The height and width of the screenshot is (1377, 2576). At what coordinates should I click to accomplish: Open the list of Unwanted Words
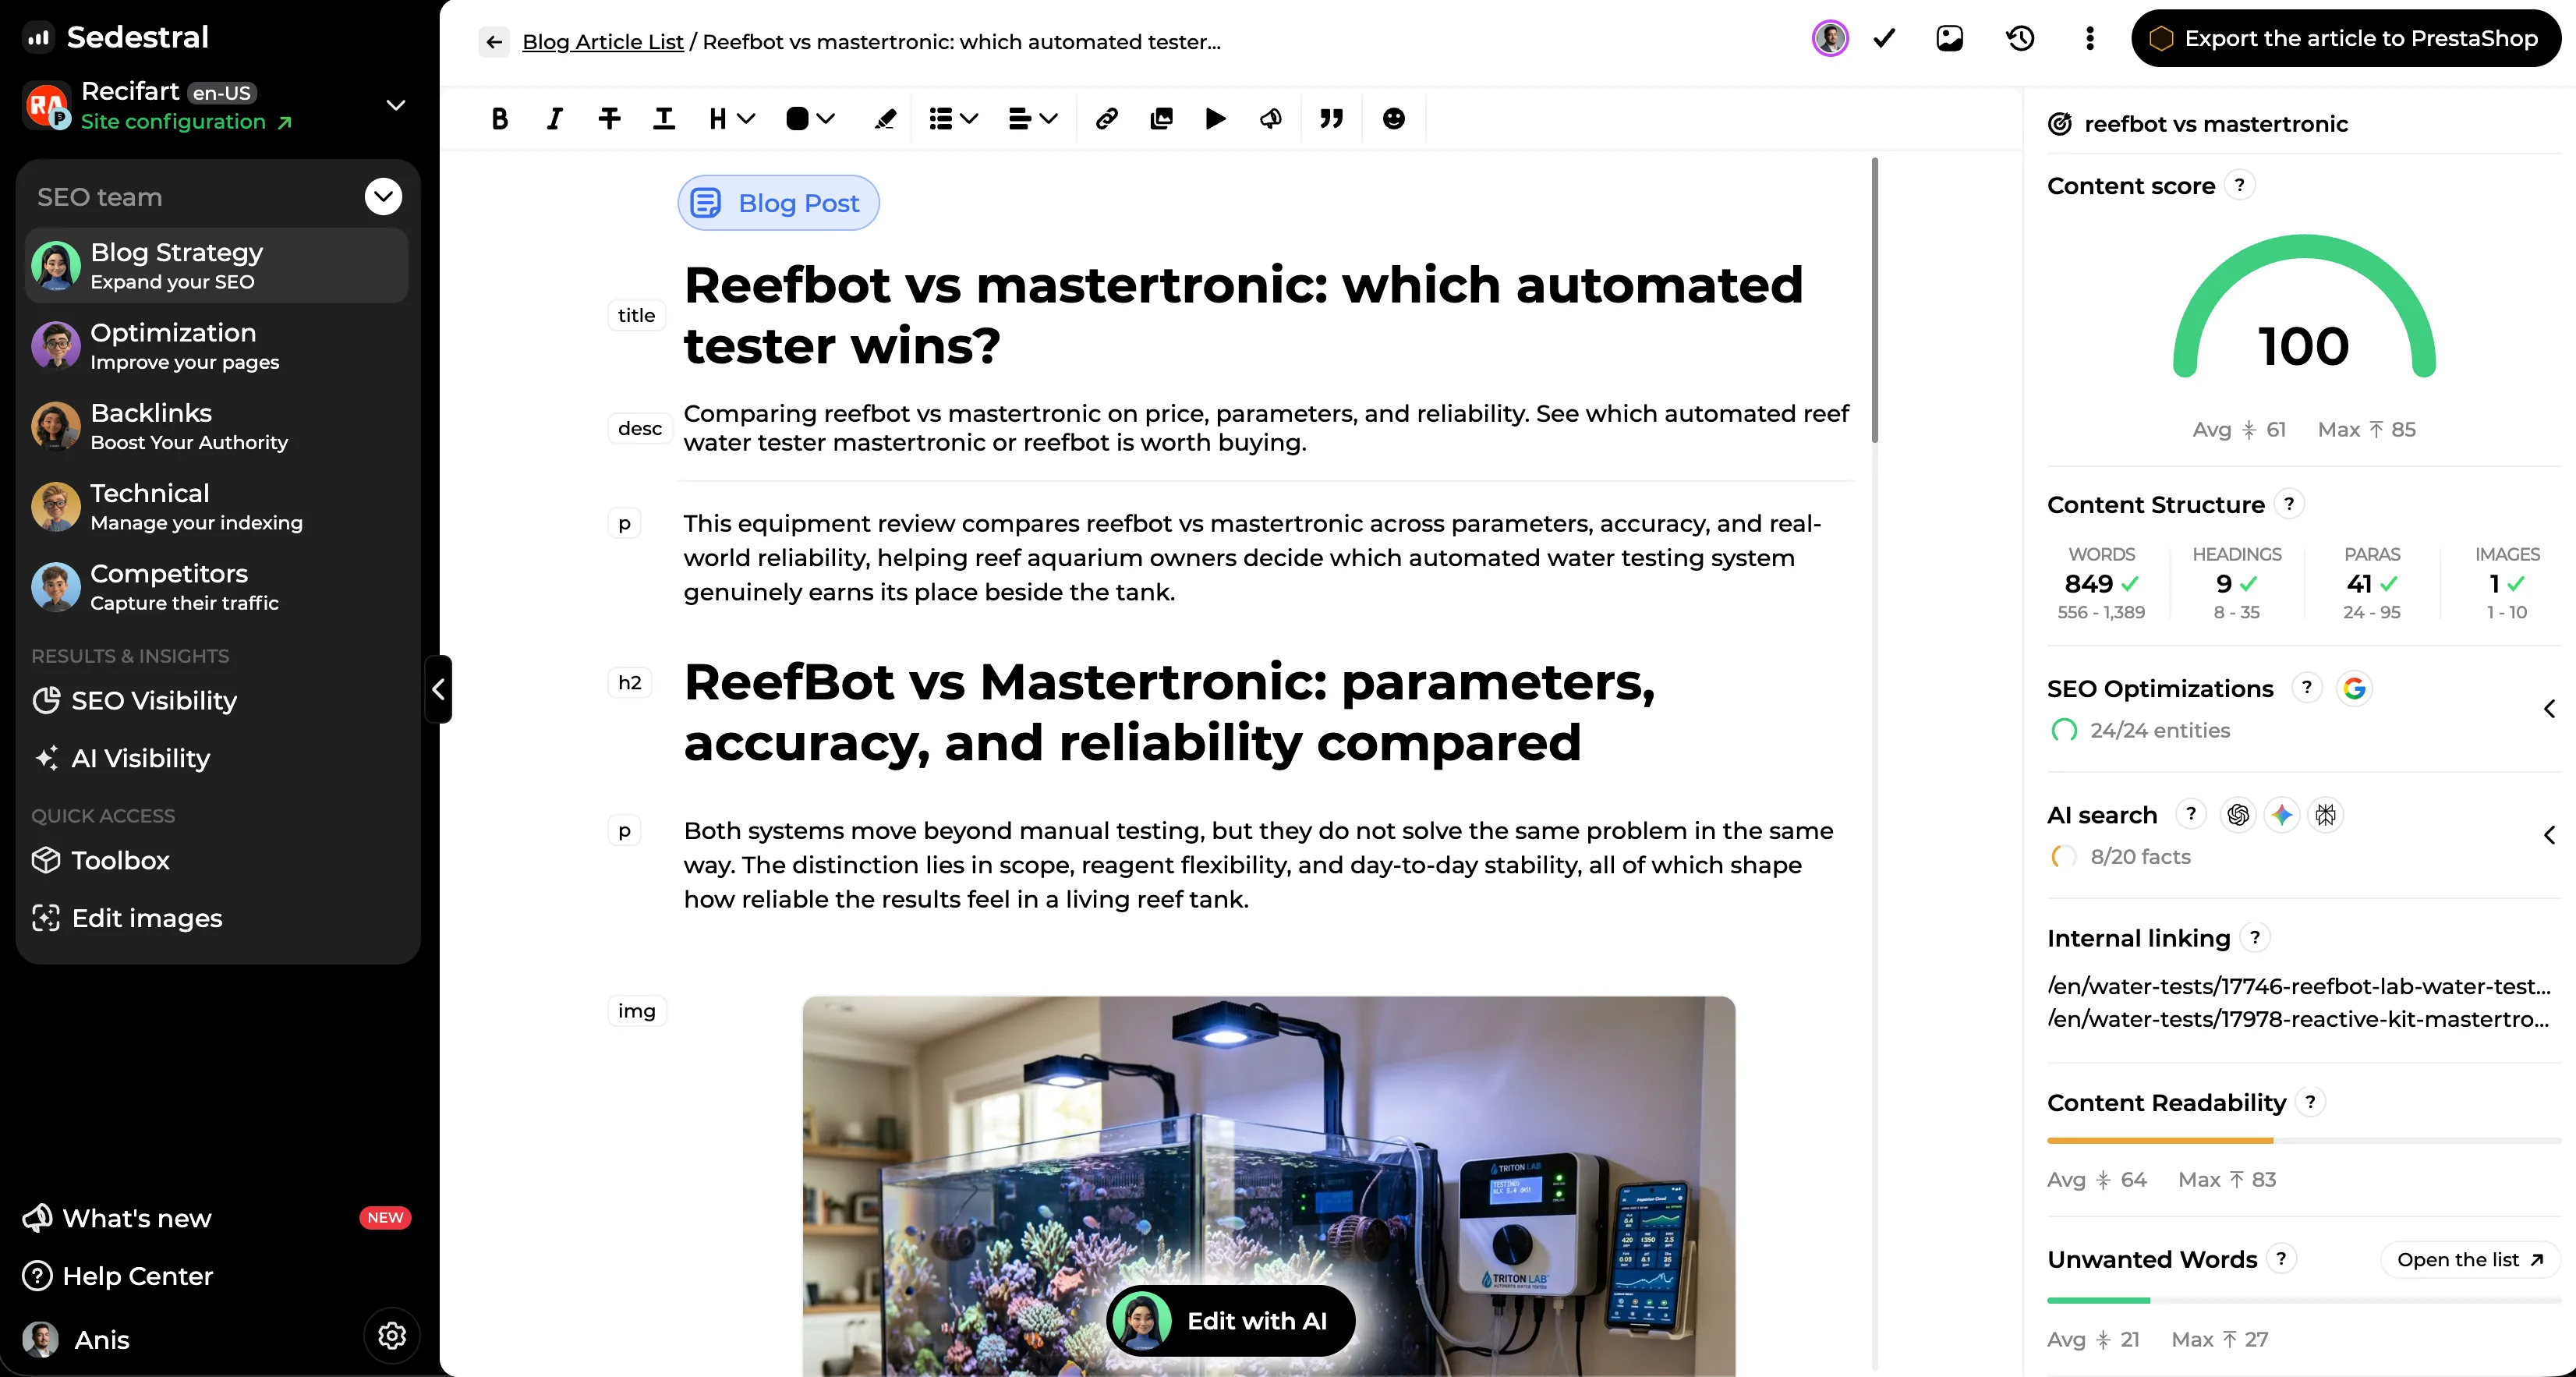(x=2469, y=1260)
